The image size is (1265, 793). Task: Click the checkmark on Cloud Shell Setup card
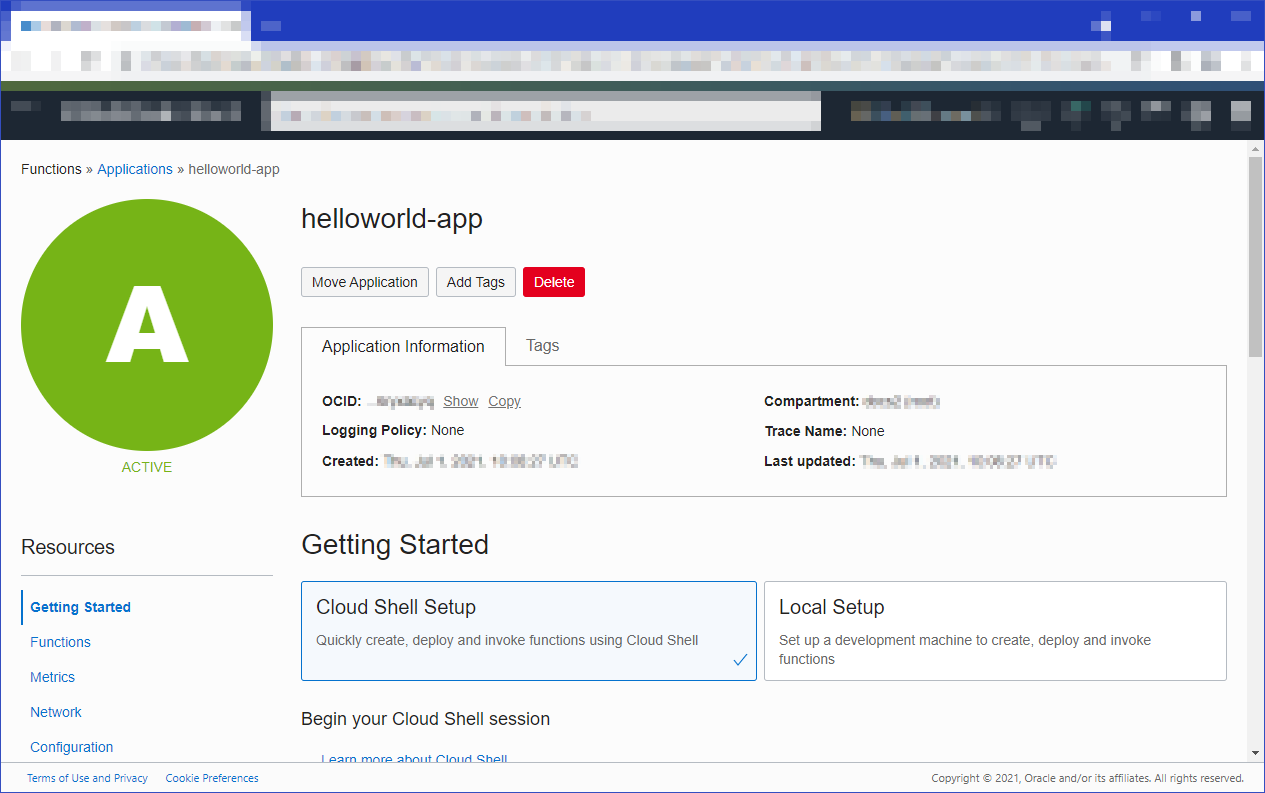click(x=739, y=659)
